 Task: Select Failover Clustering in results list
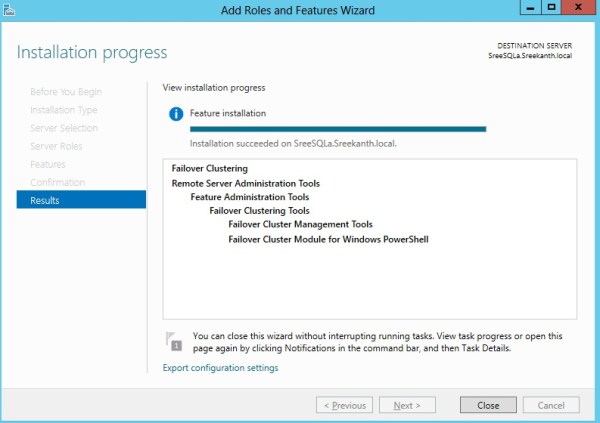[210, 169]
